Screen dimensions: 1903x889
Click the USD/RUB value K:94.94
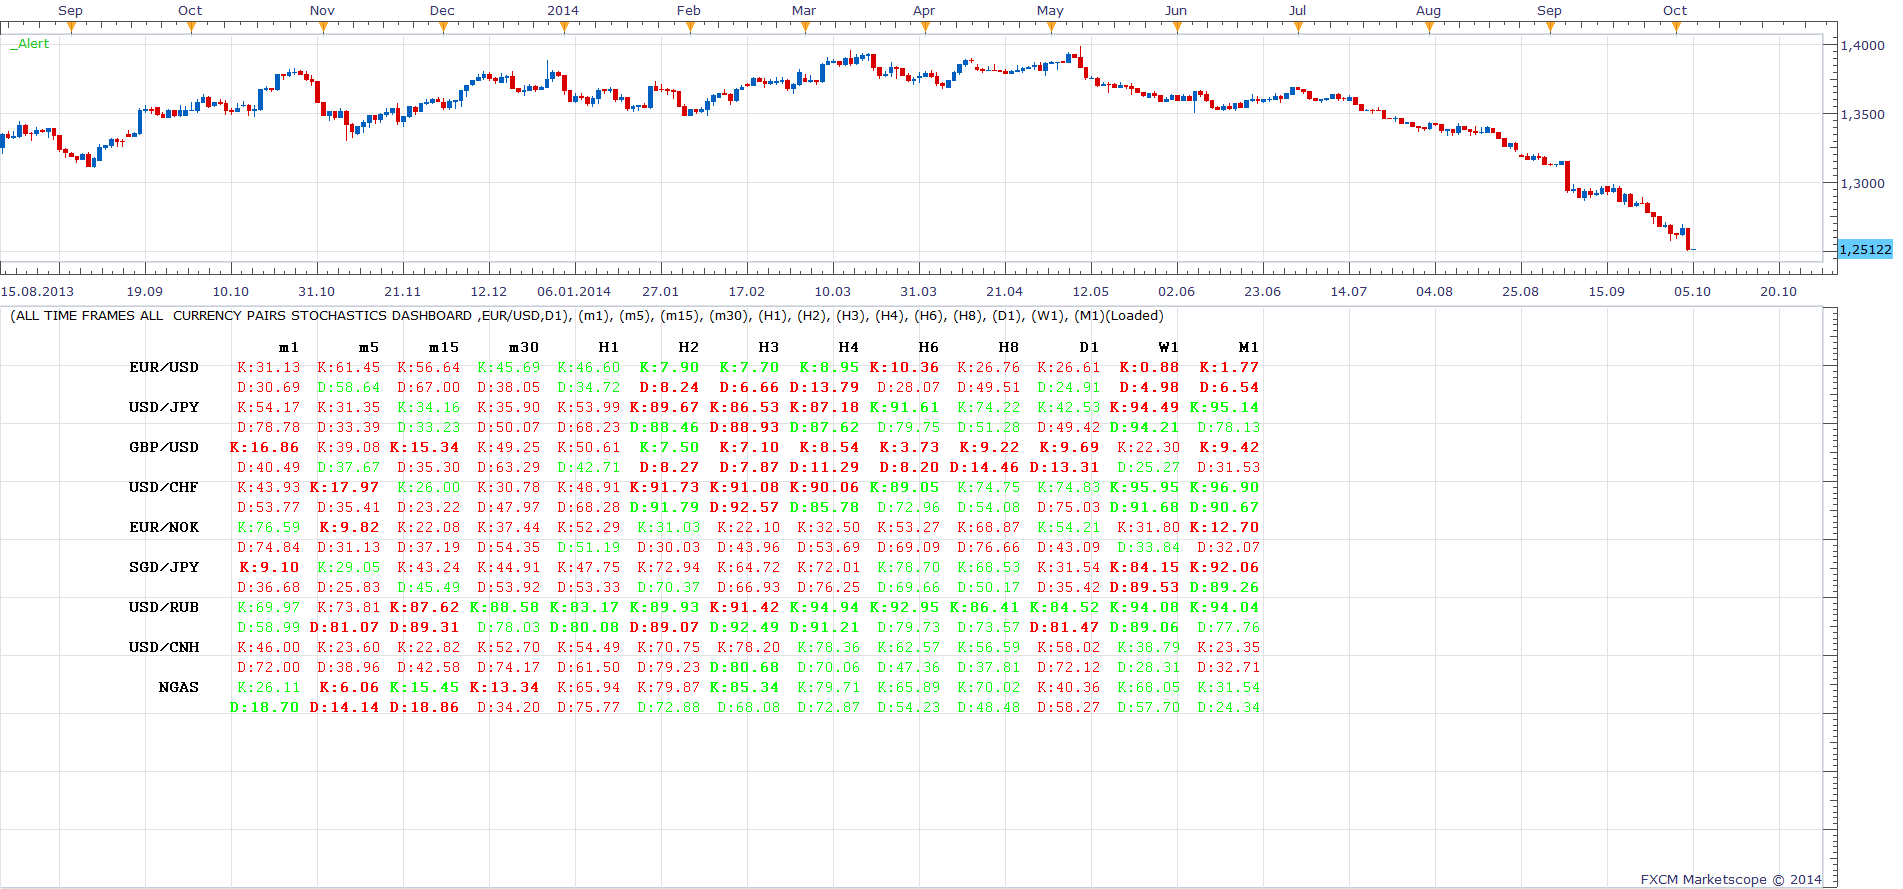pyautogui.click(x=825, y=607)
